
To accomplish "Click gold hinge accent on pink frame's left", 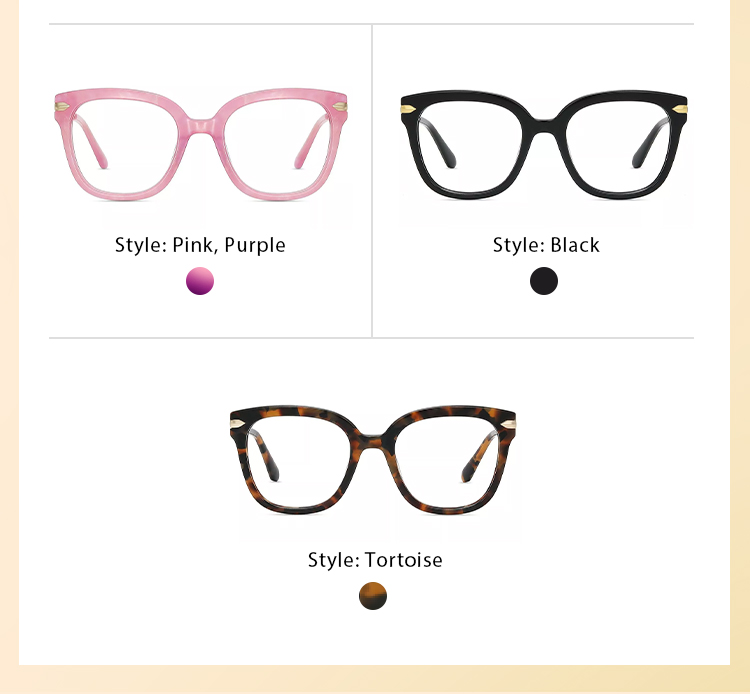I will pyautogui.click(x=62, y=106).
